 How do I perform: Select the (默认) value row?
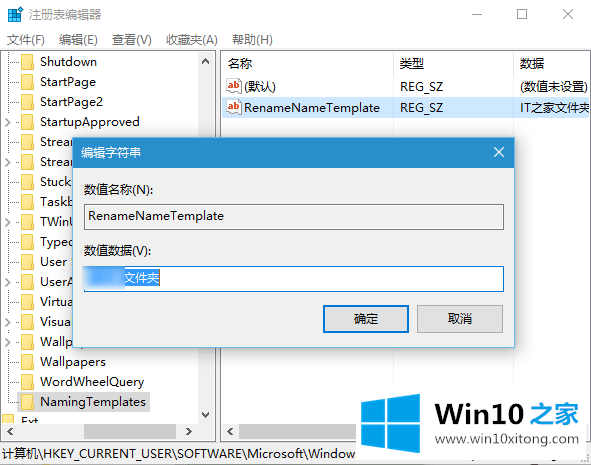coord(406,87)
